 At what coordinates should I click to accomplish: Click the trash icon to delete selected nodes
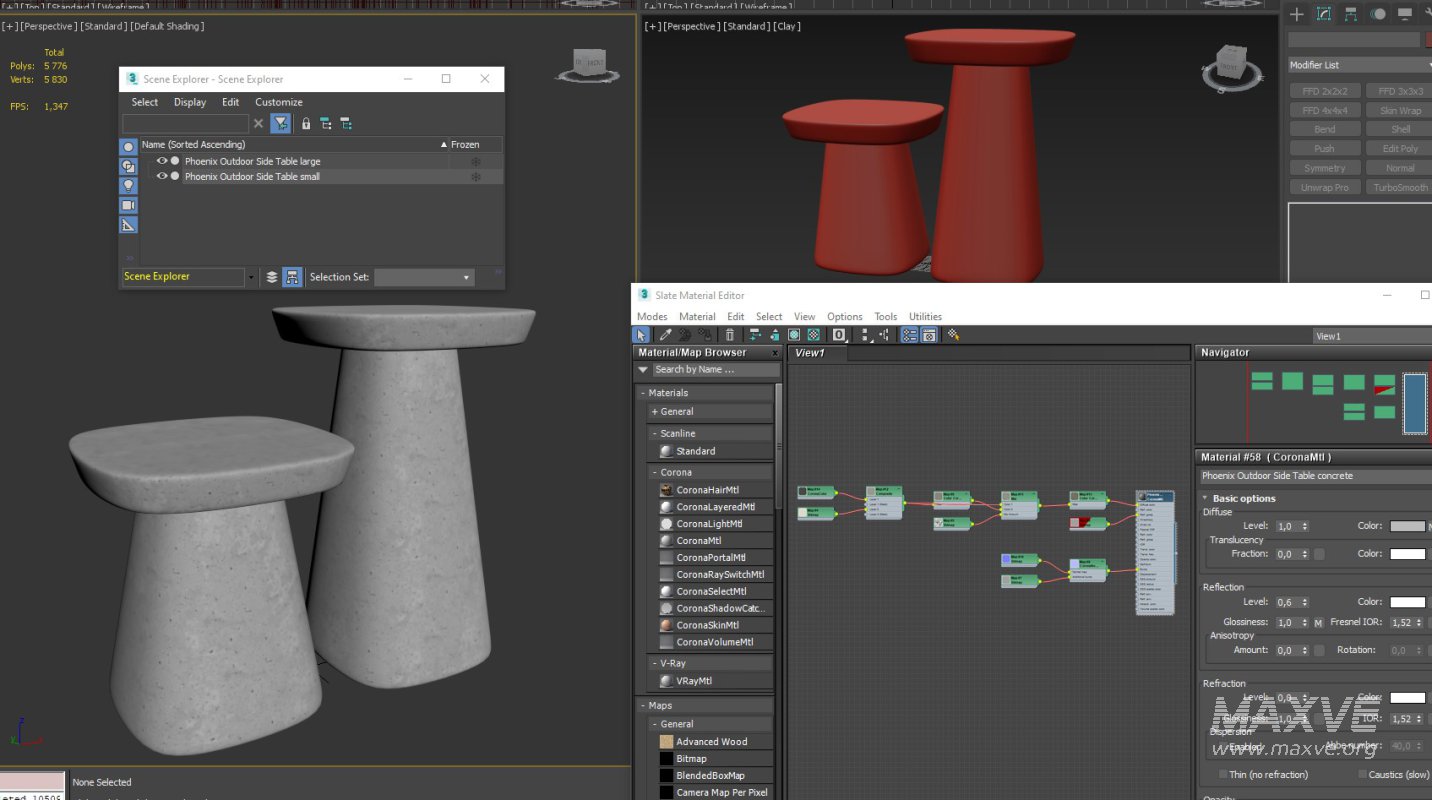(730, 335)
